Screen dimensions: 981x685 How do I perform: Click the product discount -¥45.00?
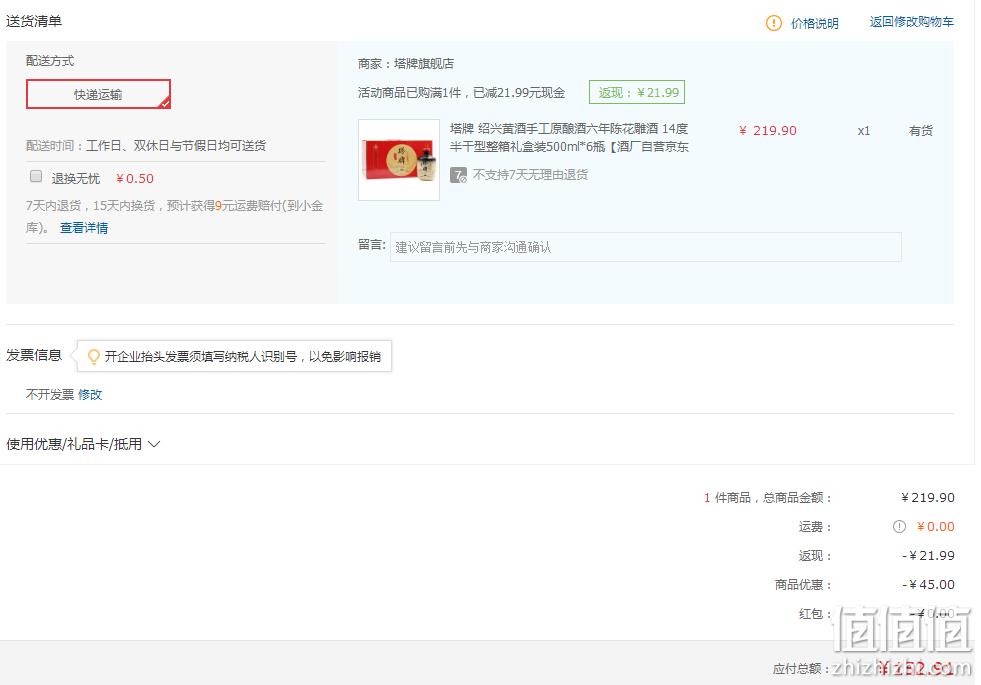(x=928, y=585)
